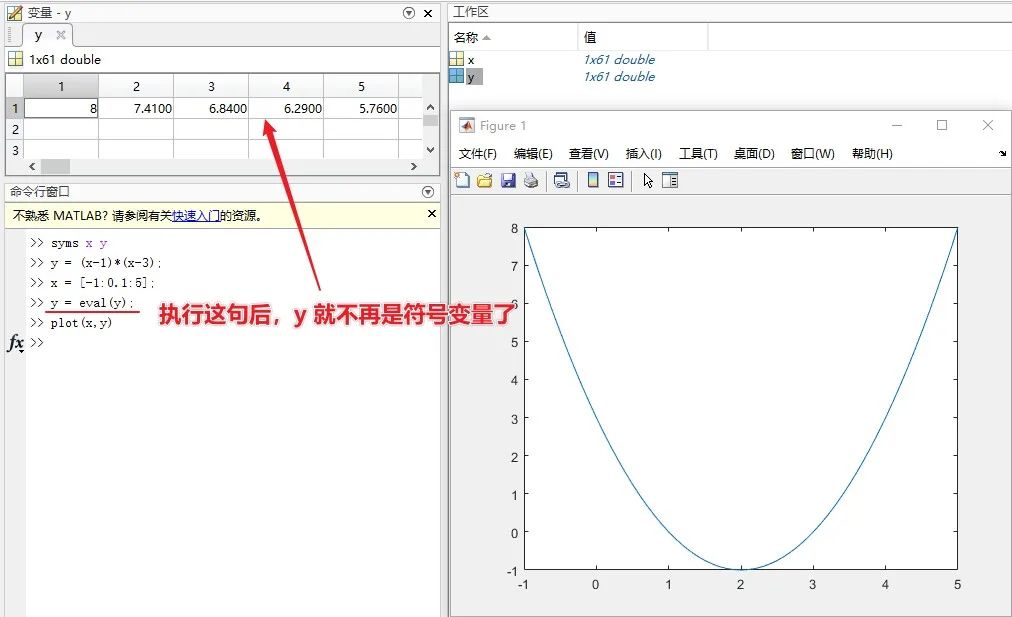Create a new figure via New Figure icon

[x=463, y=180]
